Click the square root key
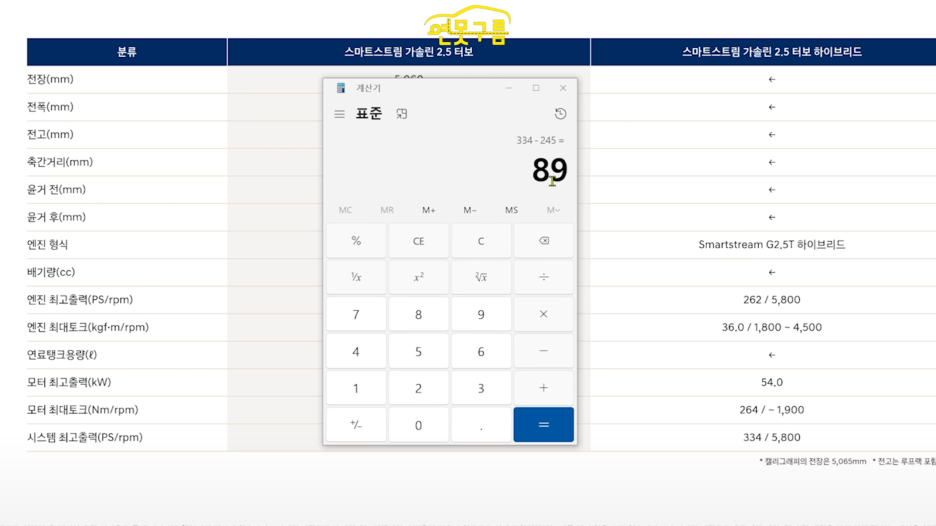 [x=481, y=277]
